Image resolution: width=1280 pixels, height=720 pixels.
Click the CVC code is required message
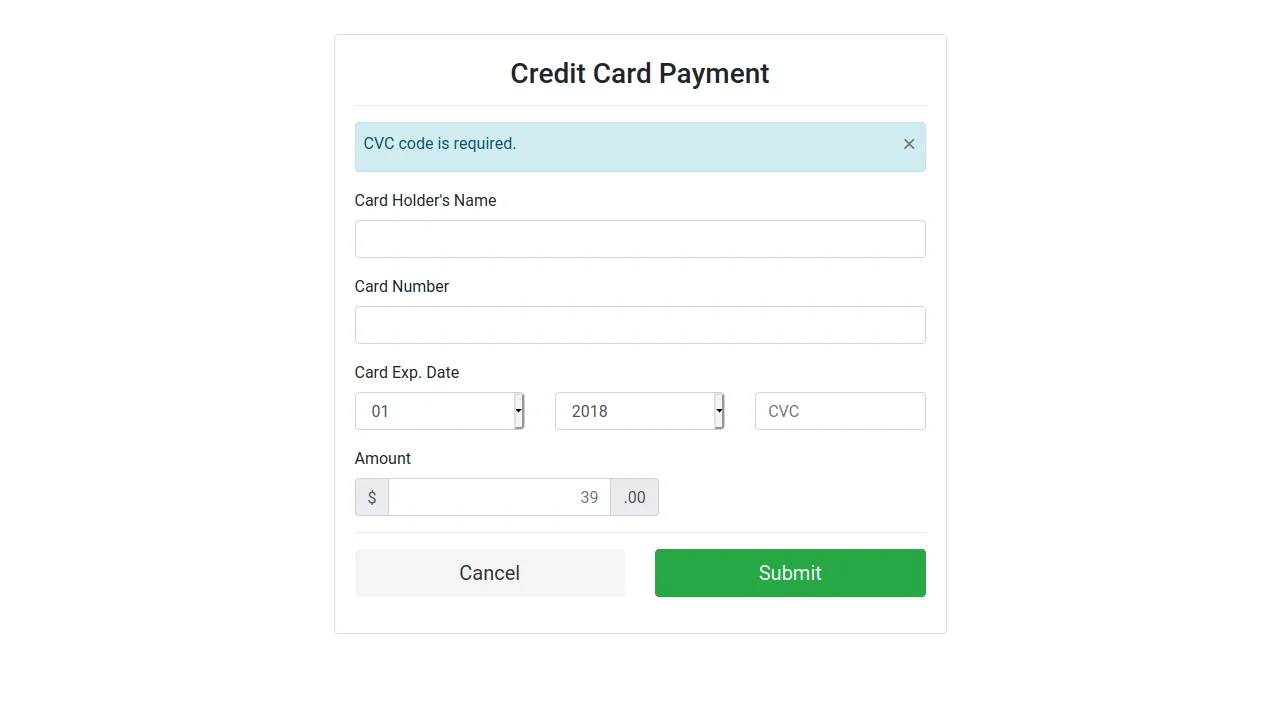440,144
